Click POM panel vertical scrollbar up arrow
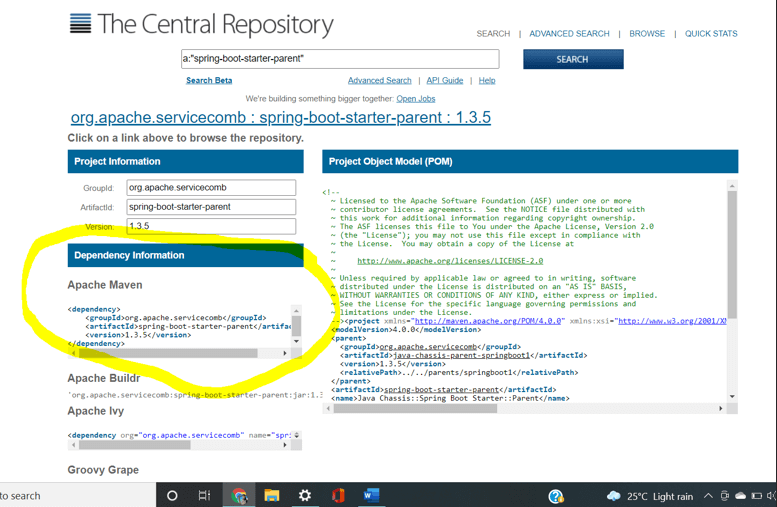This screenshot has height=507, width=777. 732,186
